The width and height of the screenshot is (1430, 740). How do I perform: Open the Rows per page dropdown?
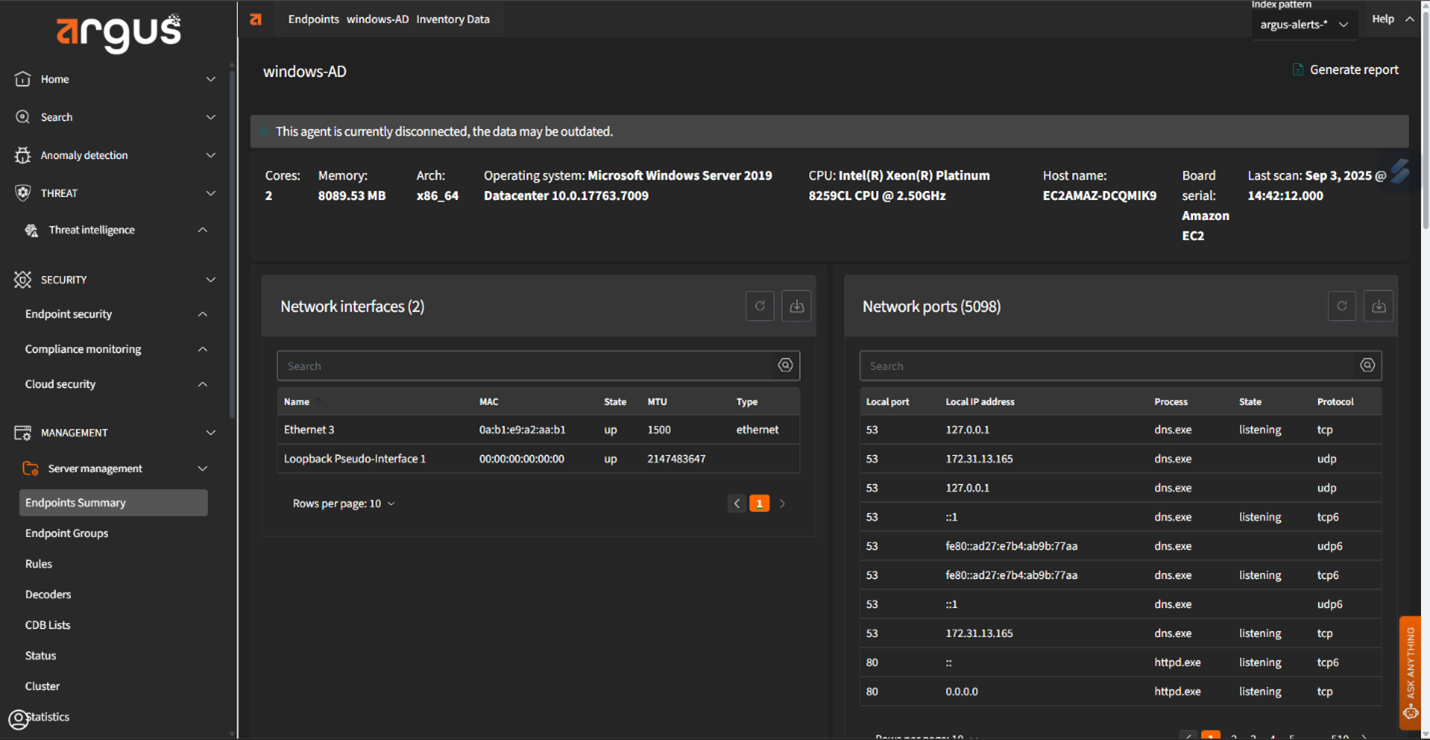pos(343,504)
